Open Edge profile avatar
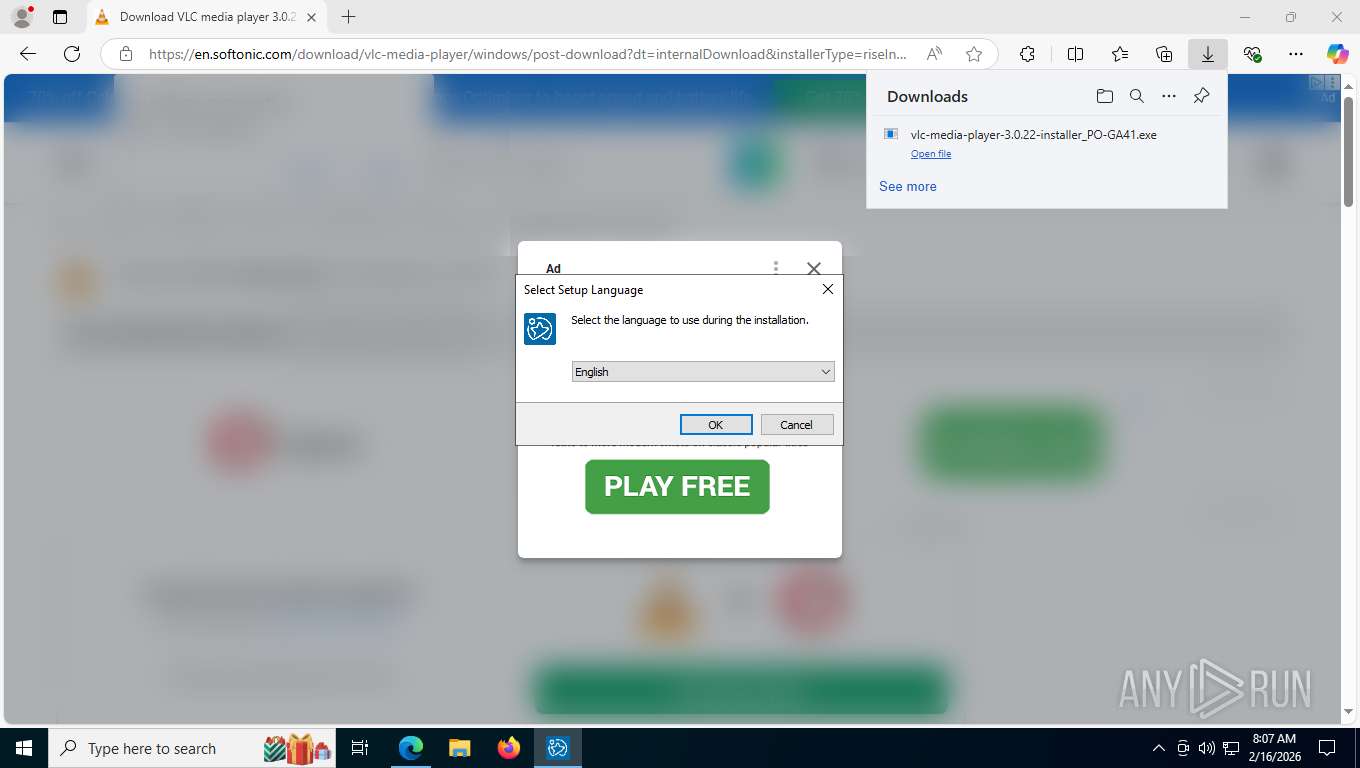Screen dimensions: 1360x768 pos(22,17)
